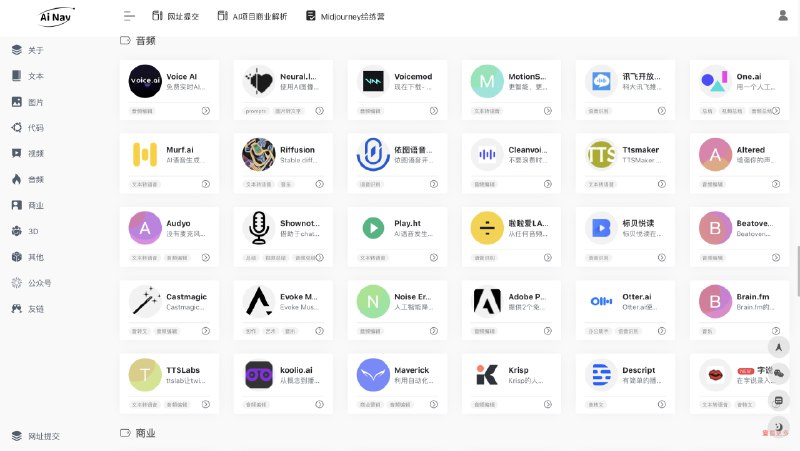Select 音频 in the sidebar

pyautogui.click(x=36, y=179)
